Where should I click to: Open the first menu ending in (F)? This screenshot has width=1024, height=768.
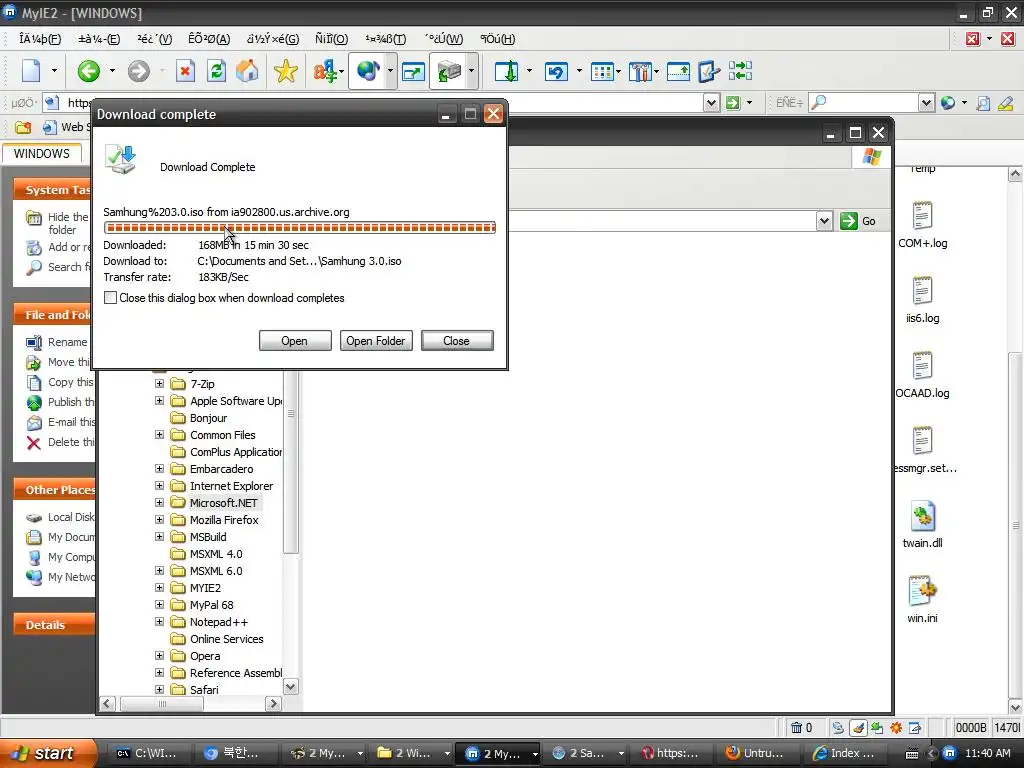coord(40,39)
